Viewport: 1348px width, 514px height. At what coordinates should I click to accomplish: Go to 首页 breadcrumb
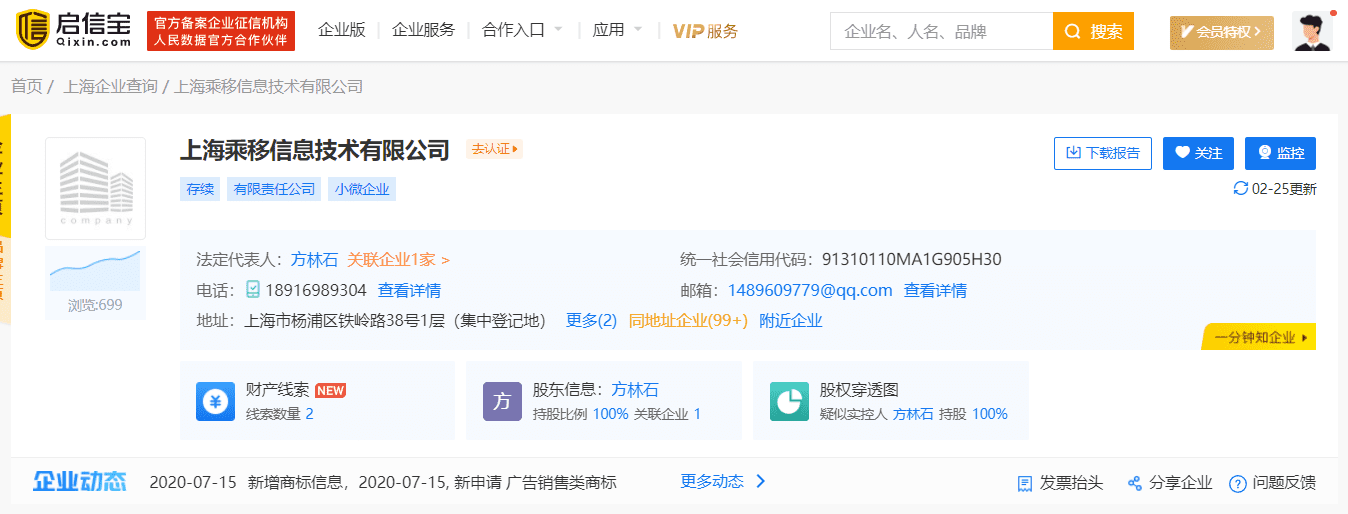pos(27,87)
